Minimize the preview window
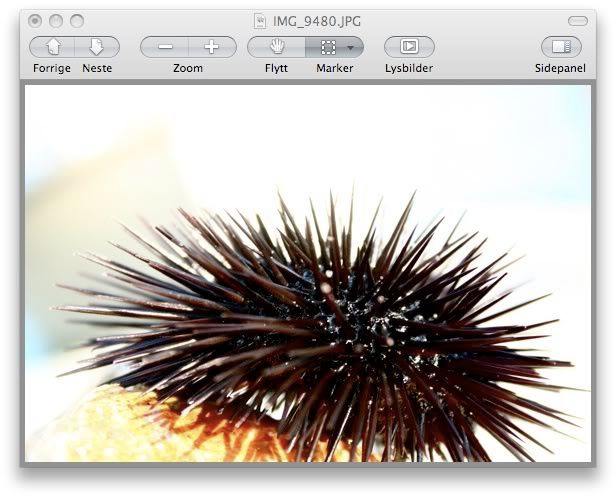 56,21
